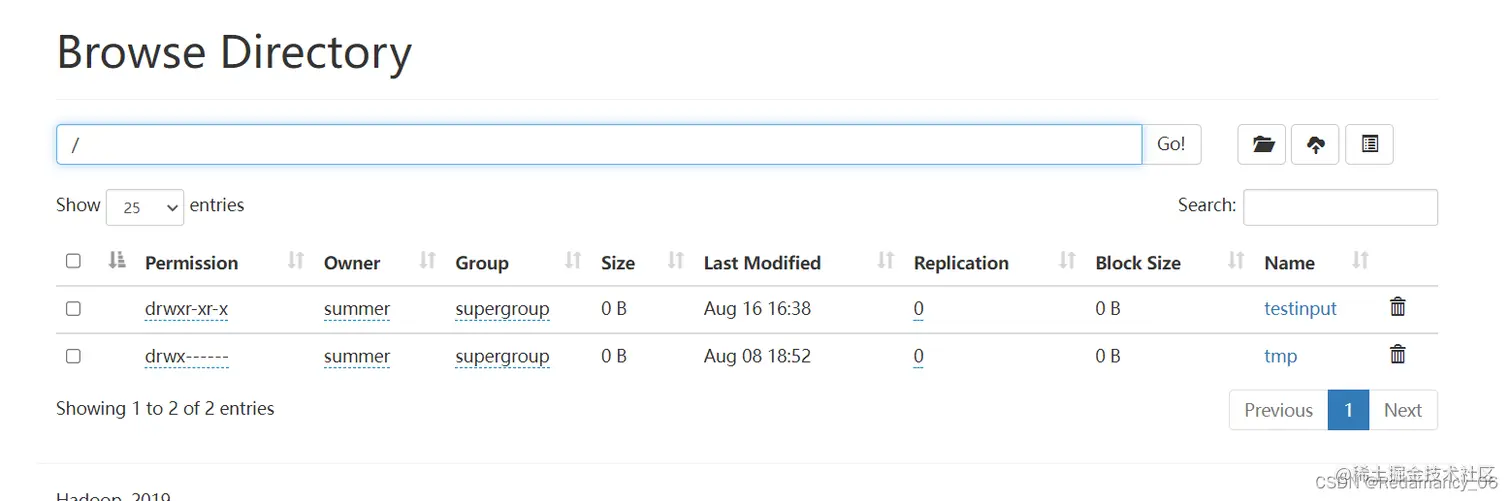The height and width of the screenshot is (501, 1512).
Task: Click the Group column header
Action: tap(482, 263)
